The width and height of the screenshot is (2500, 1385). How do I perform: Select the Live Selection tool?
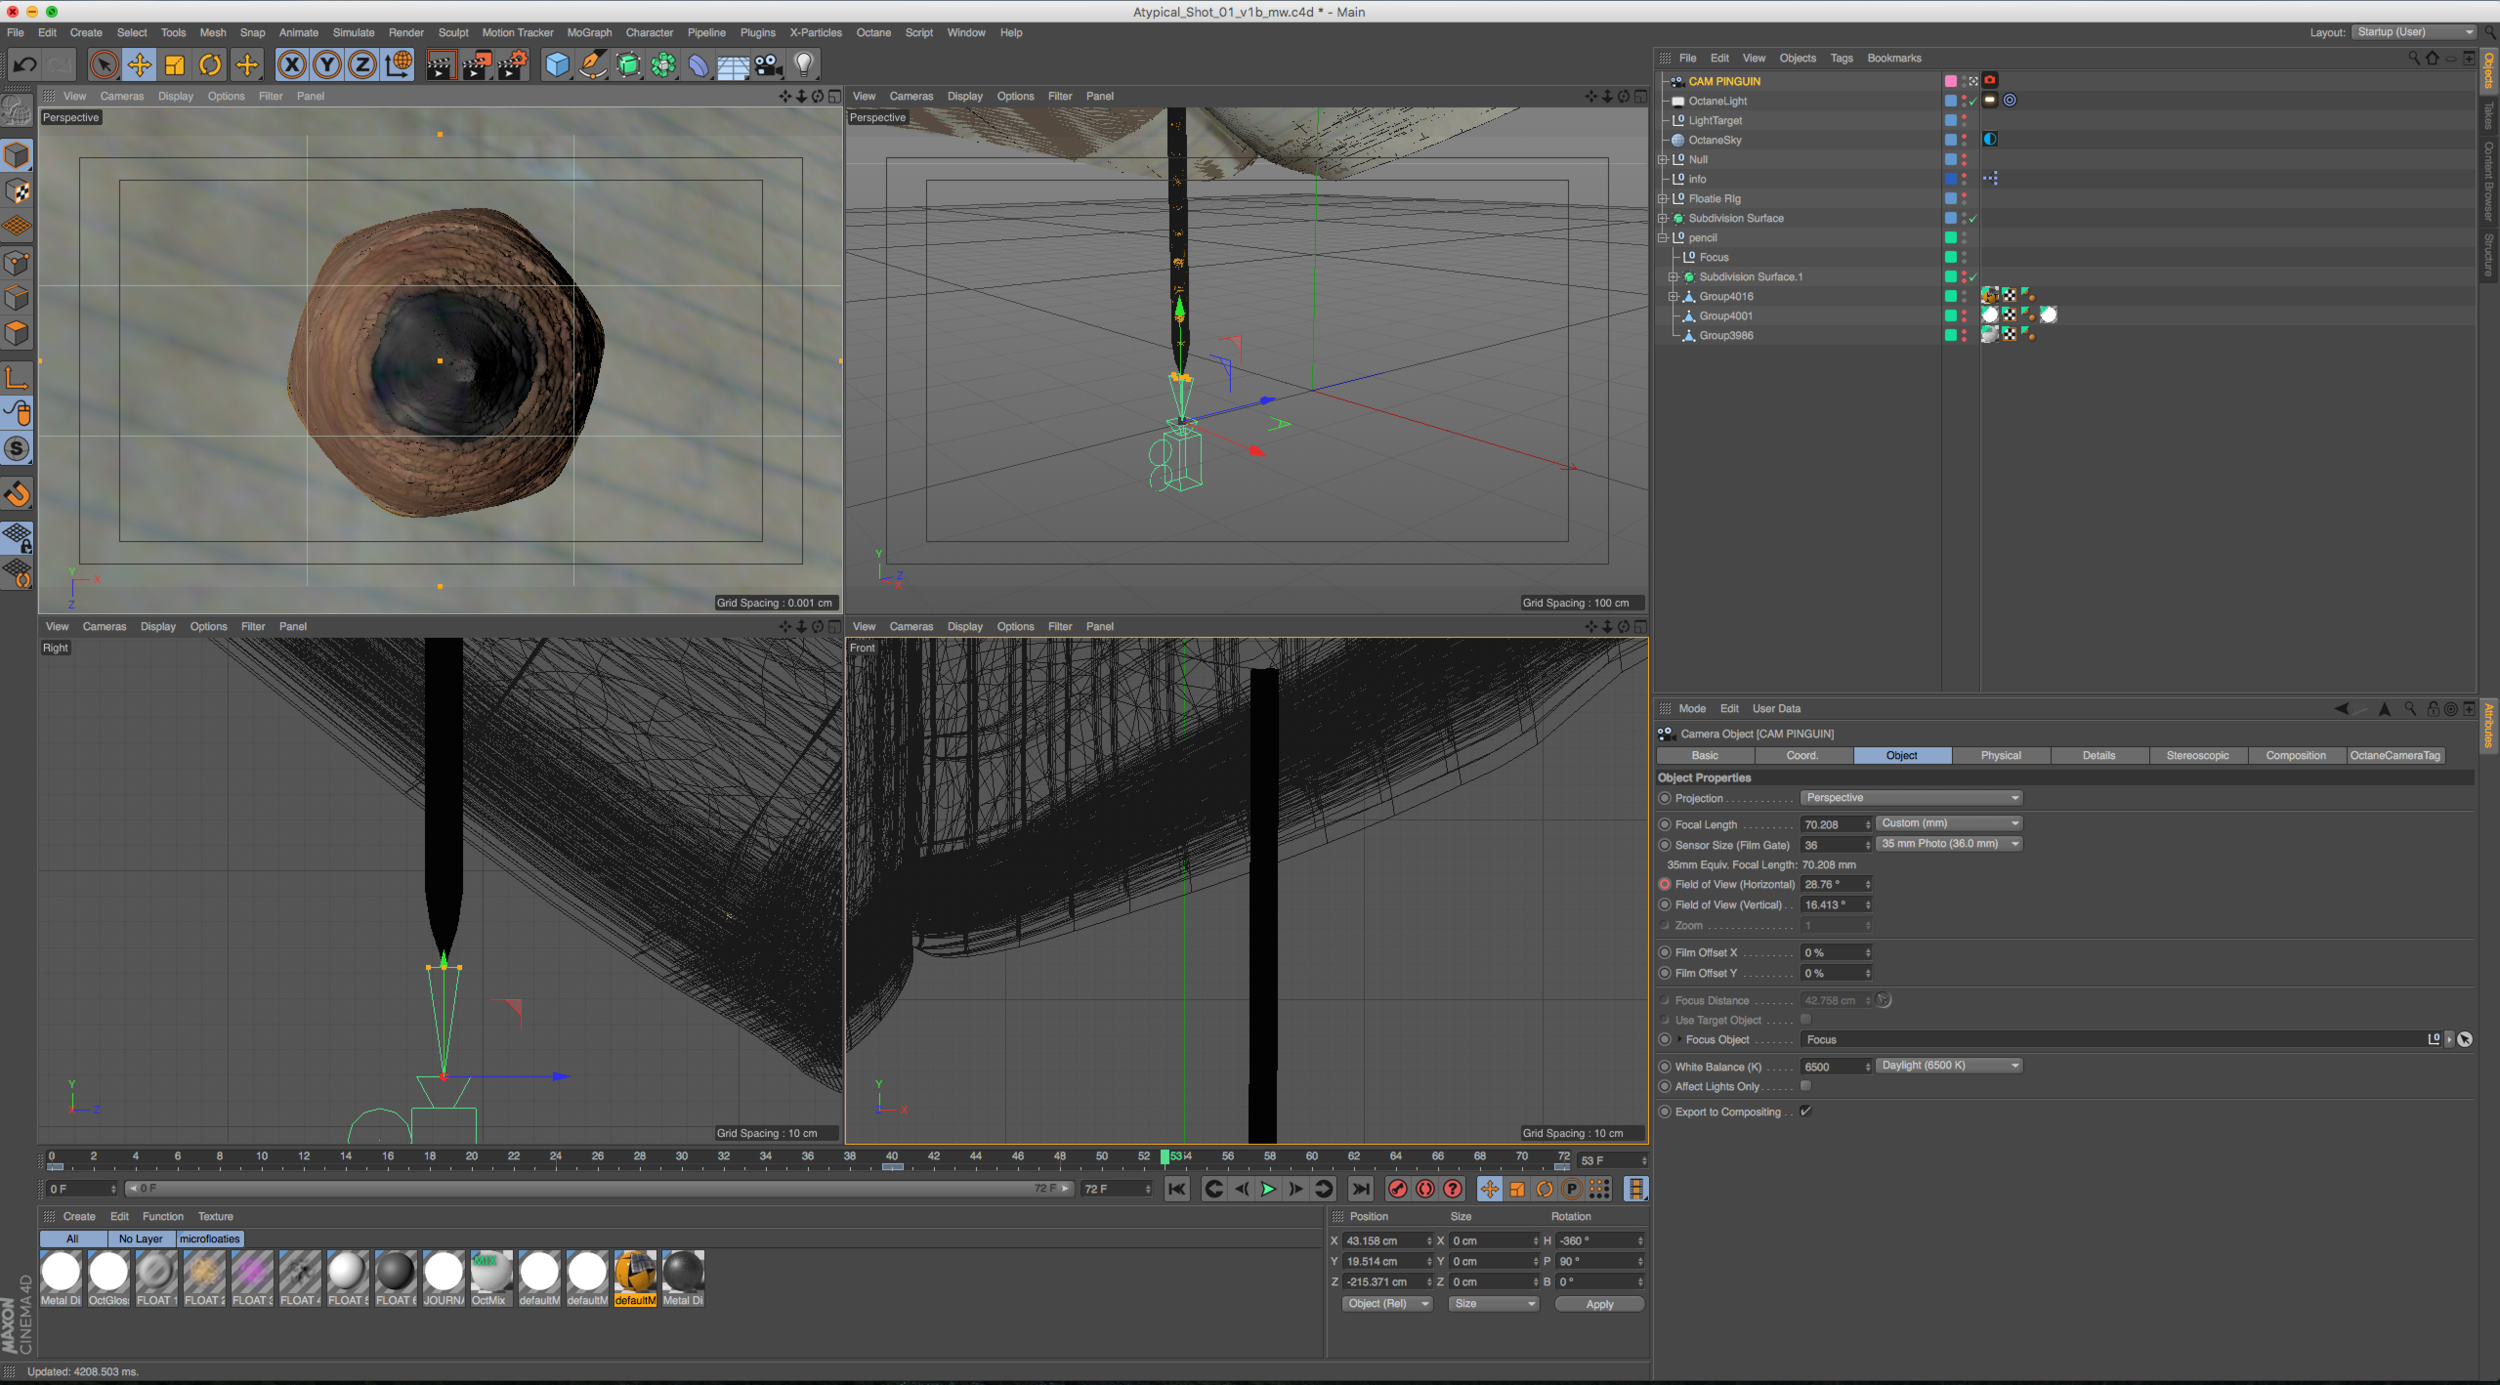point(103,65)
